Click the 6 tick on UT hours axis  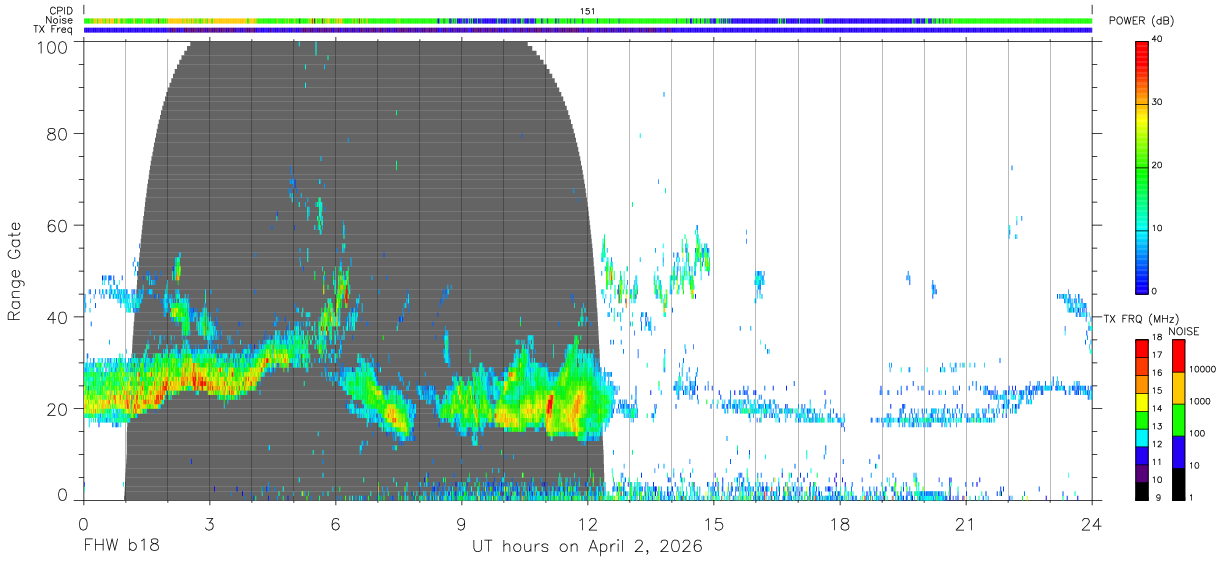335,524
